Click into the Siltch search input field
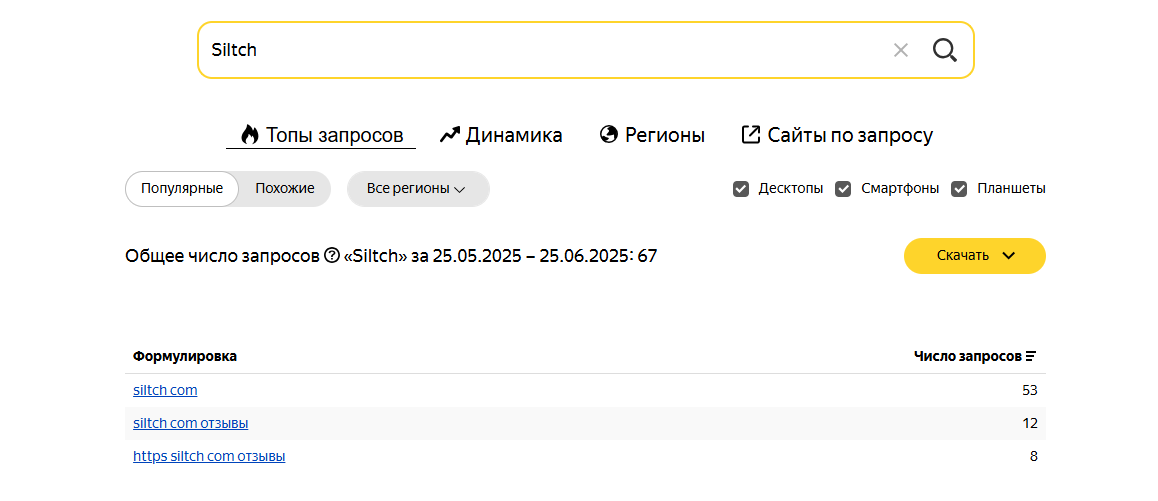Image resolution: width=1158 pixels, height=501 pixels. (543, 50)
